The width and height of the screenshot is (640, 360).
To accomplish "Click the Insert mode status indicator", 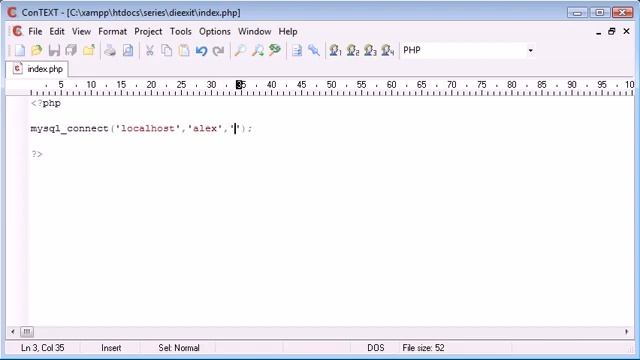I will click(x=111, y=348).
